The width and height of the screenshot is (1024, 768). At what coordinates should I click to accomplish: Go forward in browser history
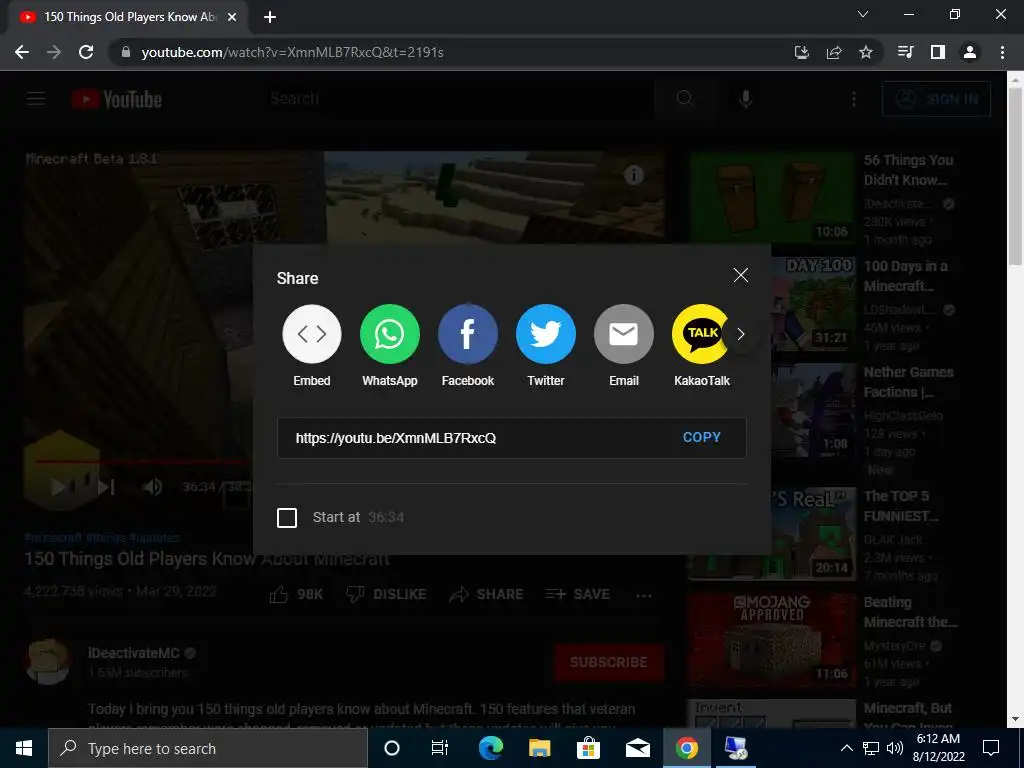click(x=54, y=52)
